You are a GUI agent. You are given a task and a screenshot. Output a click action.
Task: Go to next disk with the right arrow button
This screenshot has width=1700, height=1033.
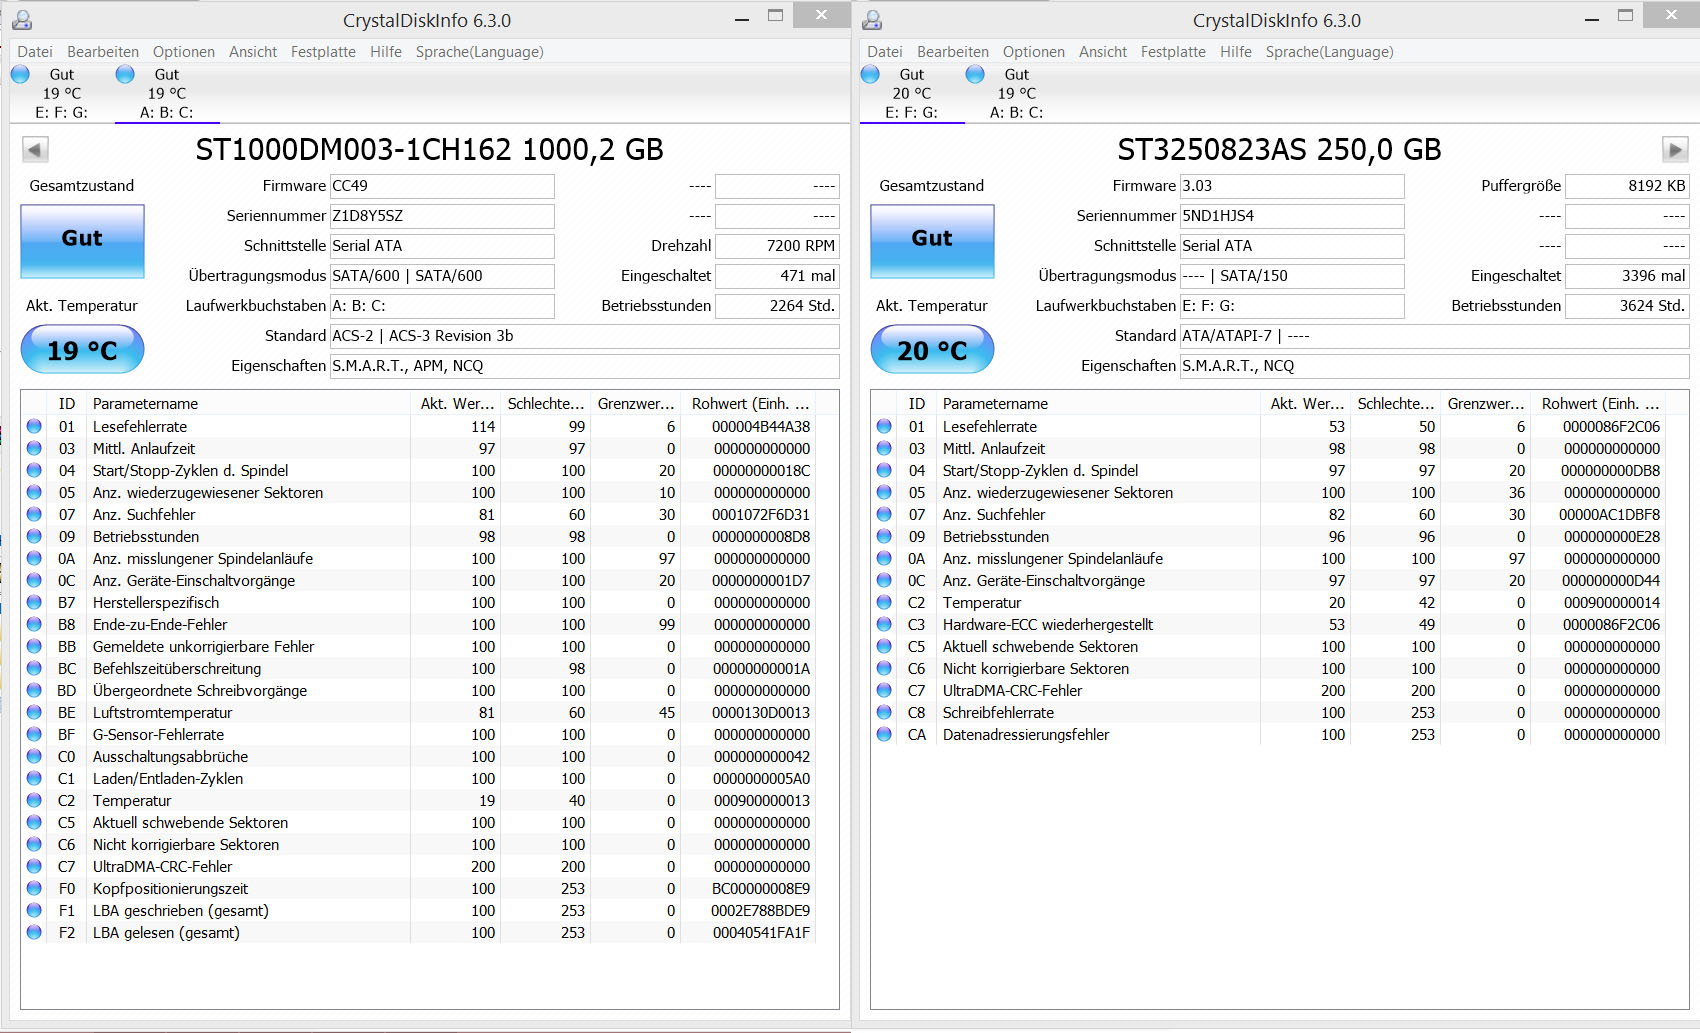click(x=1675, y=150)
